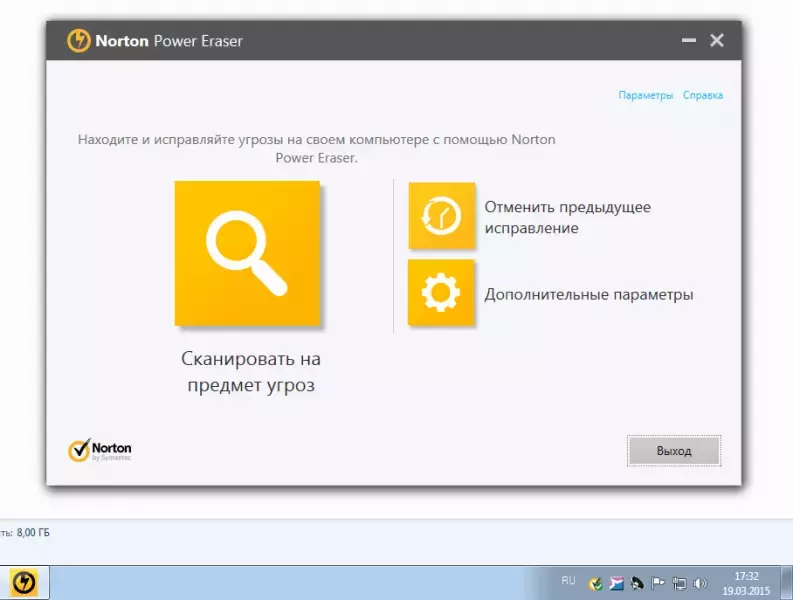This screenshot has width=793, height=600.
Task: Click the Norton checkmark tray icon
Action: coord(596,584)
